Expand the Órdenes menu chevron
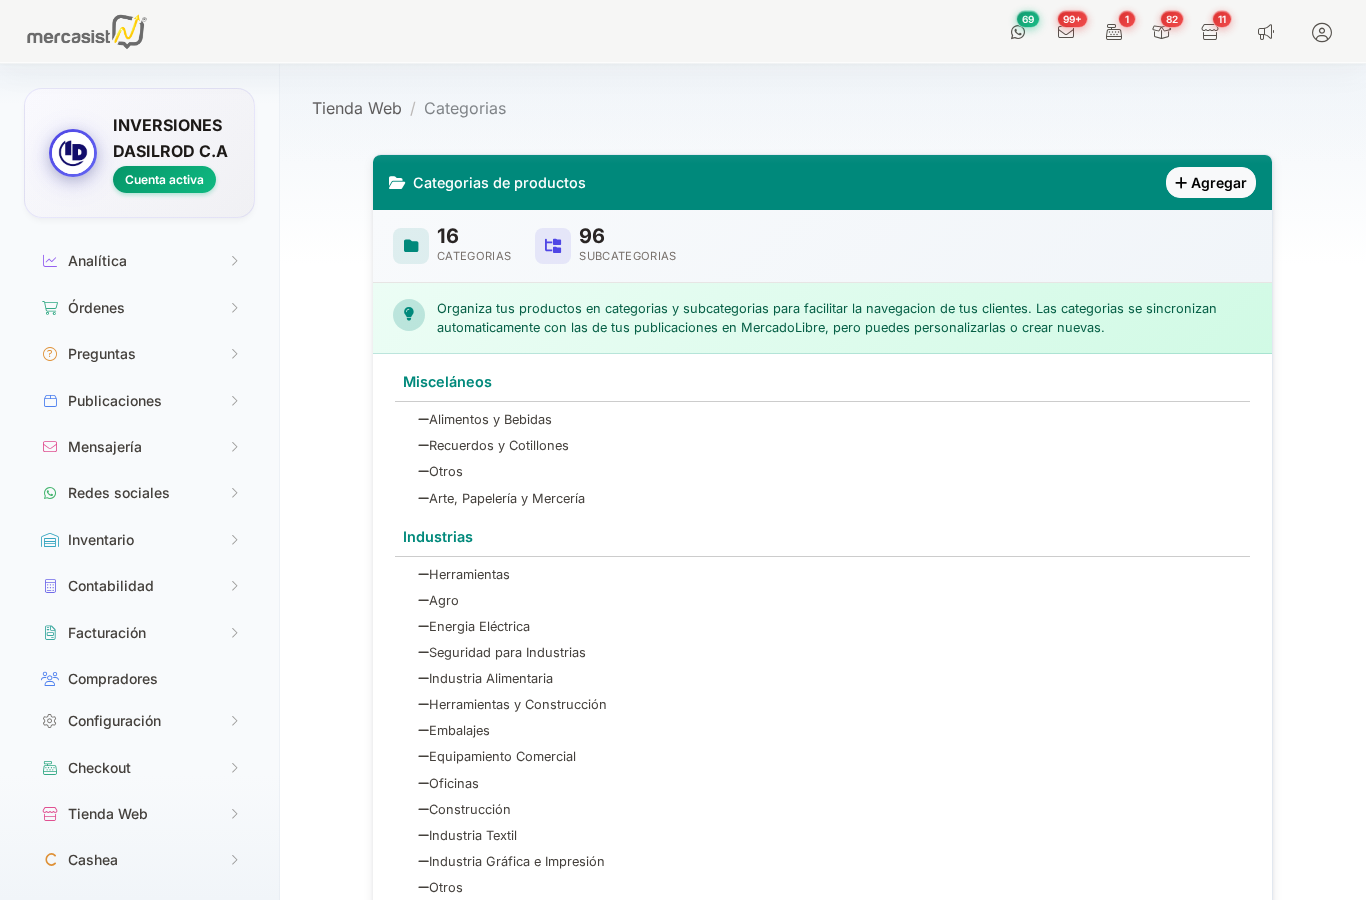The image size is (1366, 900). [234, 308]
